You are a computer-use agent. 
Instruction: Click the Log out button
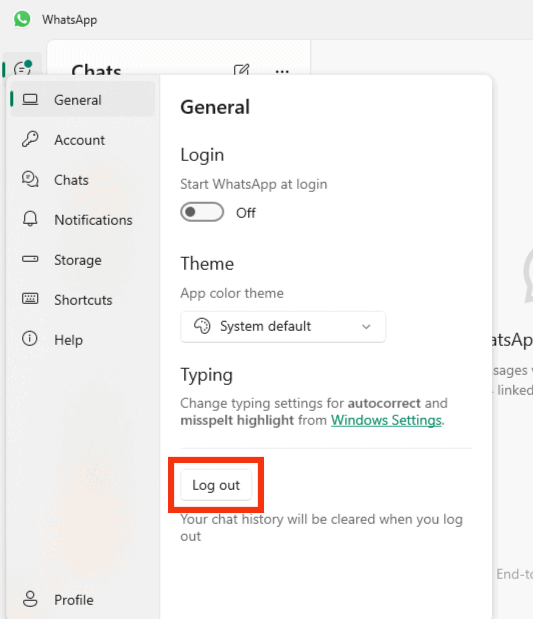pyautogui.click(x=216, y=485)
